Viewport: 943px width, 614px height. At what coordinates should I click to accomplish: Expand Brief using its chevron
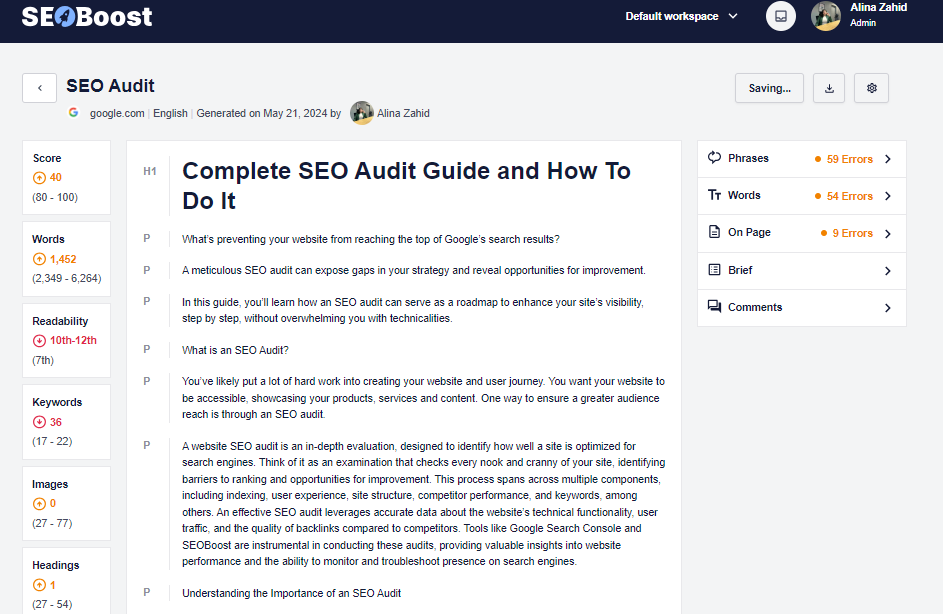click(x=888, y=271)
